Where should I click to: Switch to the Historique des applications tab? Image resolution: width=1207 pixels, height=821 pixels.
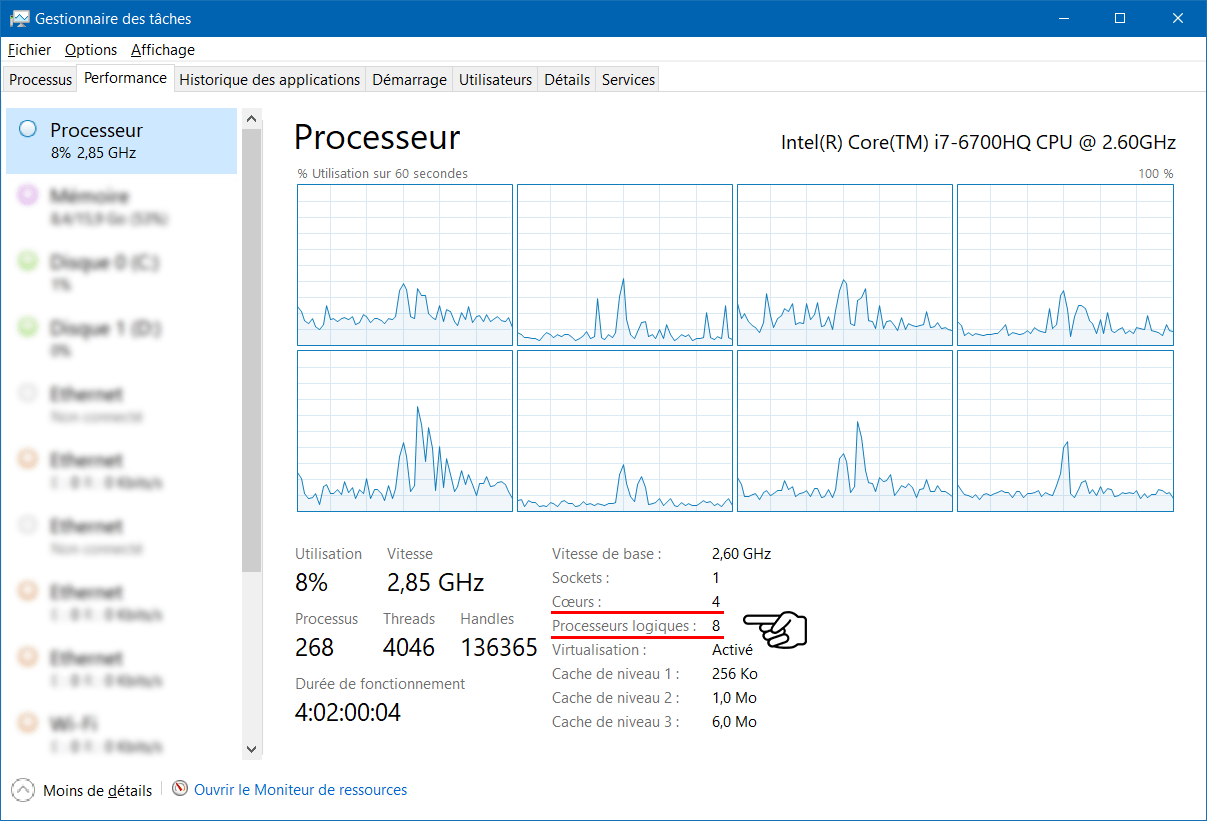point(270,80)
